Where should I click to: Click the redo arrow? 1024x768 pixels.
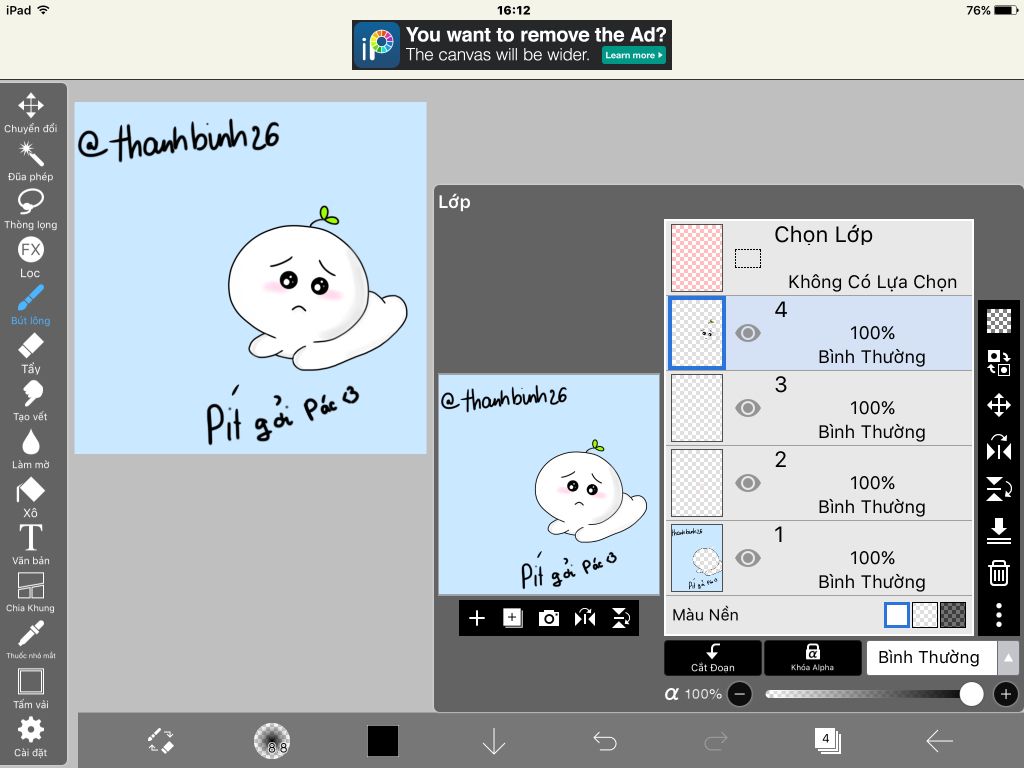(x=716, y=741)
